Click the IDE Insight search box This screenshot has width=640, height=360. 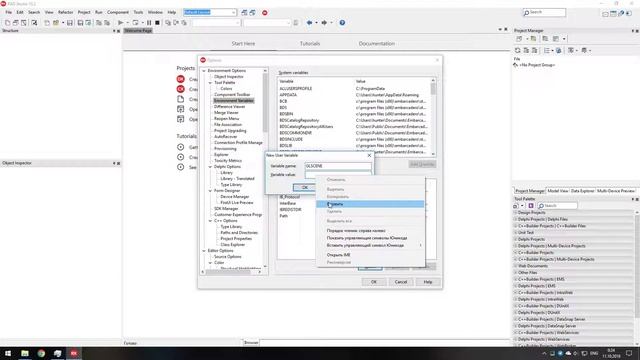point(544,13)
